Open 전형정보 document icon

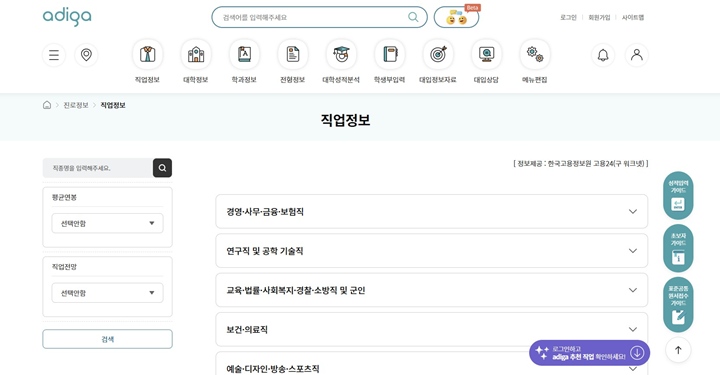coord(293,54)
